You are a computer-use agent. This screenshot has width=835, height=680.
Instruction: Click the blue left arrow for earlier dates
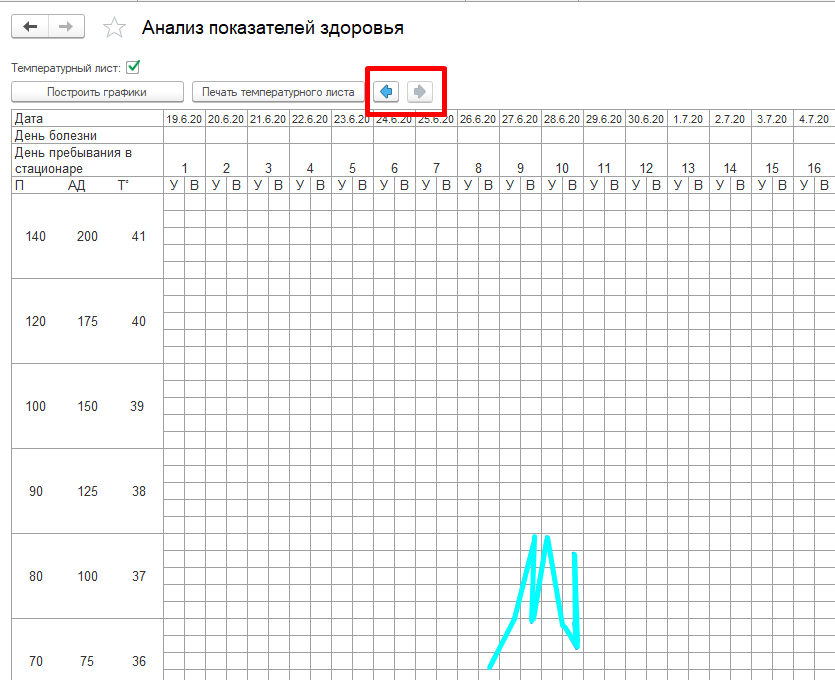point(386,92)
